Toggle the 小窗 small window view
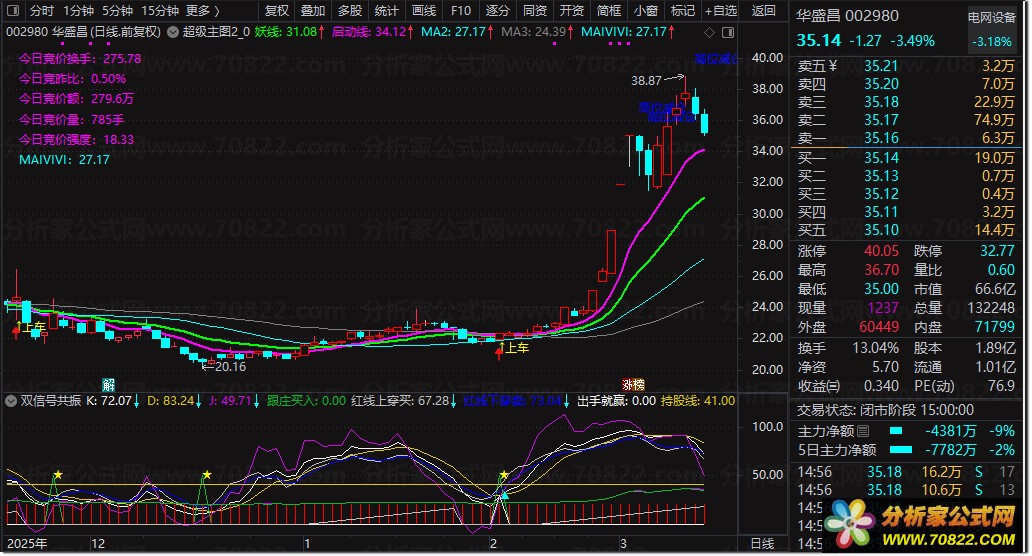 pos(645,11)
